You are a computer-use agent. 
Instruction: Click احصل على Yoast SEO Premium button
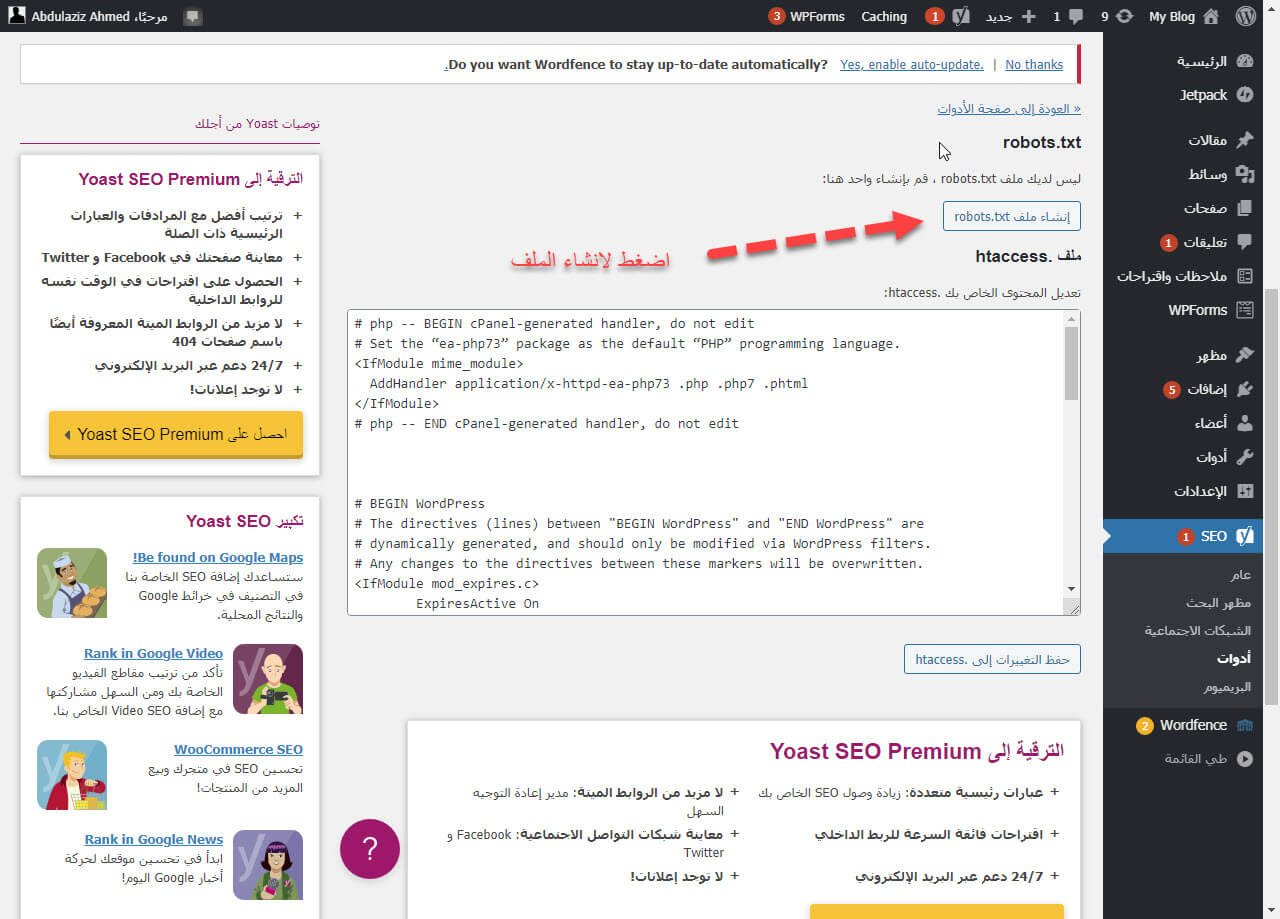point(176,434)
